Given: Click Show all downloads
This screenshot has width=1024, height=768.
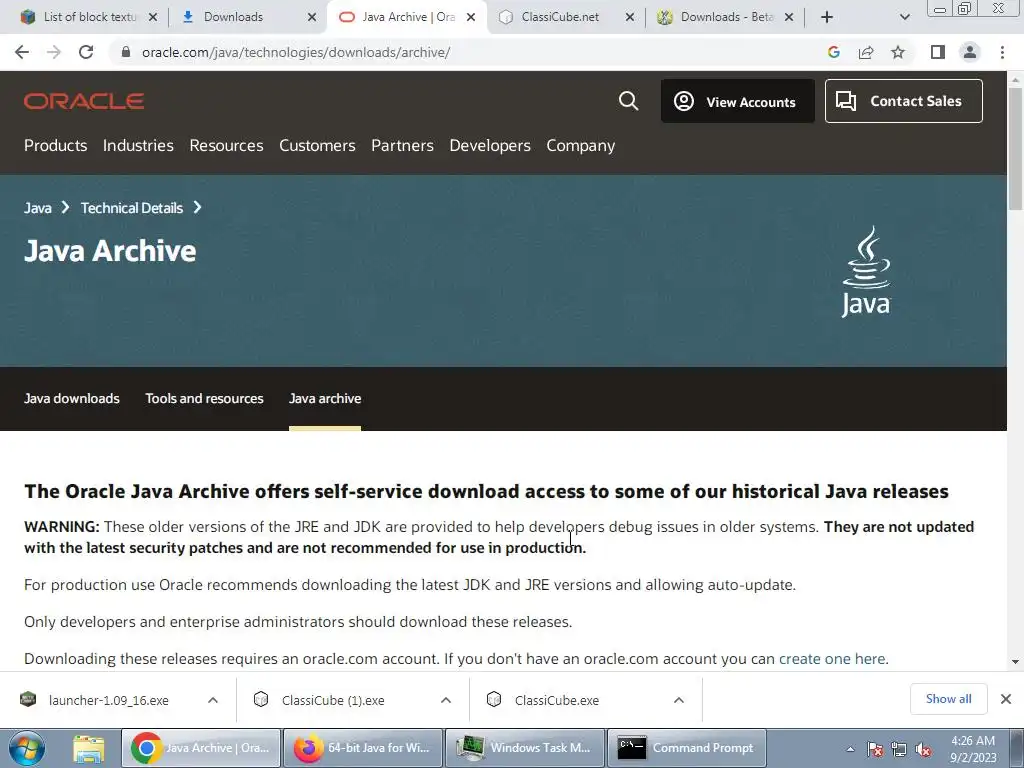Looking at the screenshot, I should (948, 699).
